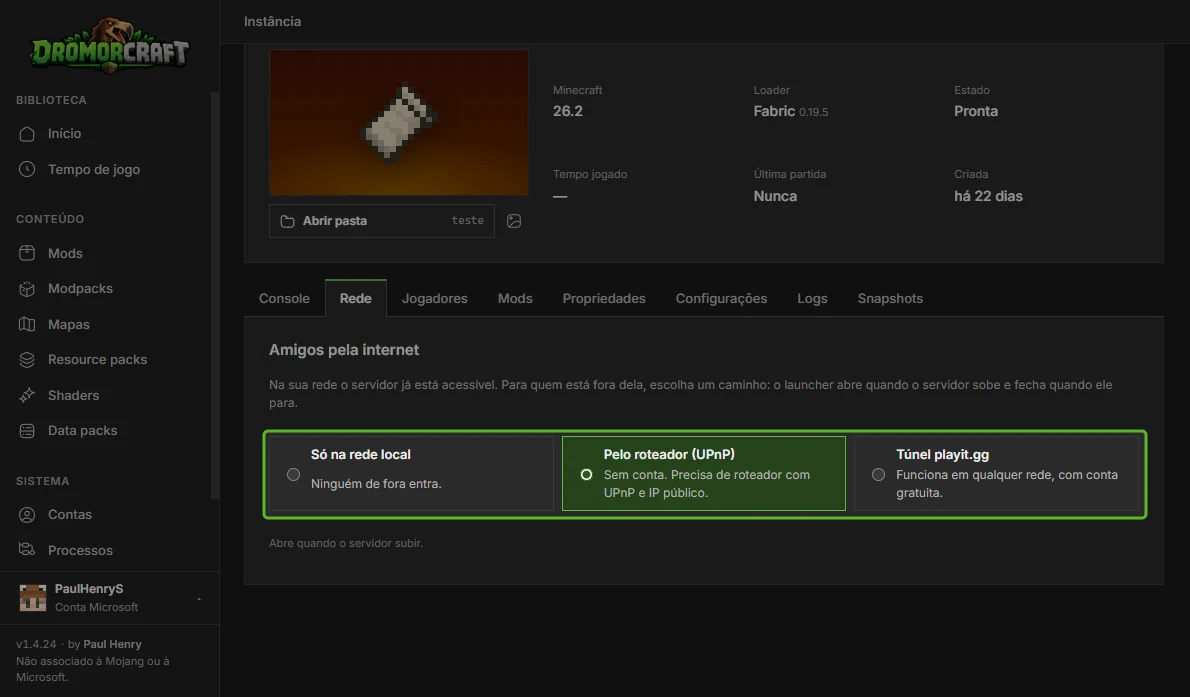Image resolution: width=1190 pixels, height=697 pixels.
Task: Click the 'Amigos pela internet' heading
Action: click(x=344, y=350)
